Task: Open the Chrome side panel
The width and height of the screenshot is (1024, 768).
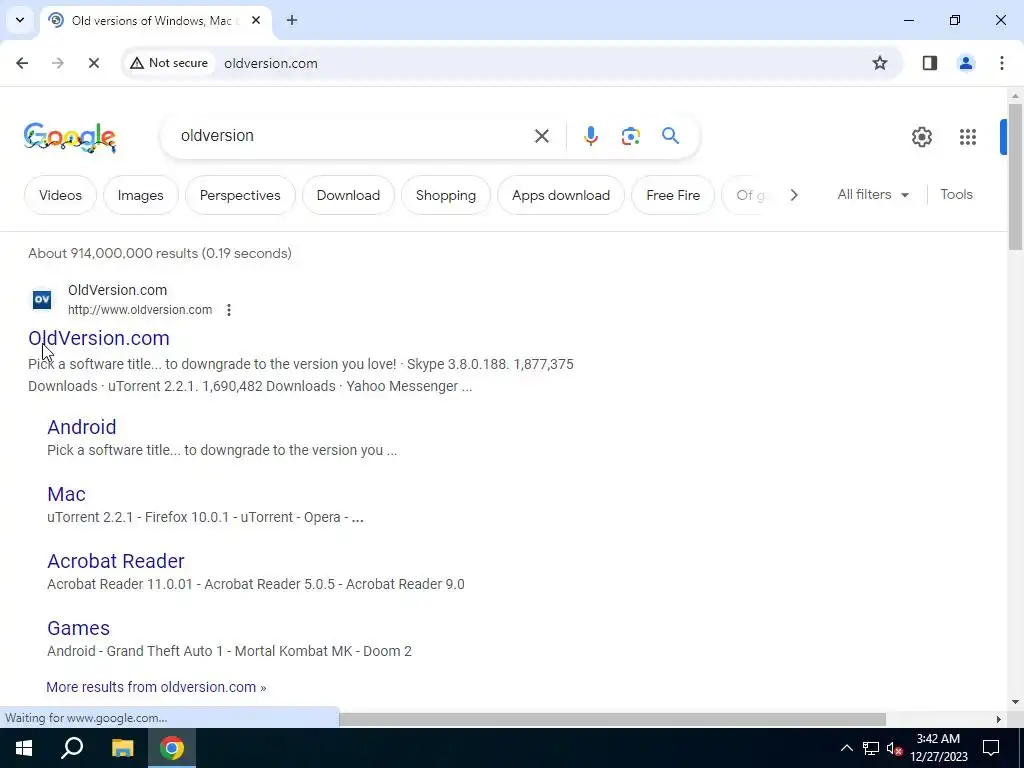Action: point(930,63)
